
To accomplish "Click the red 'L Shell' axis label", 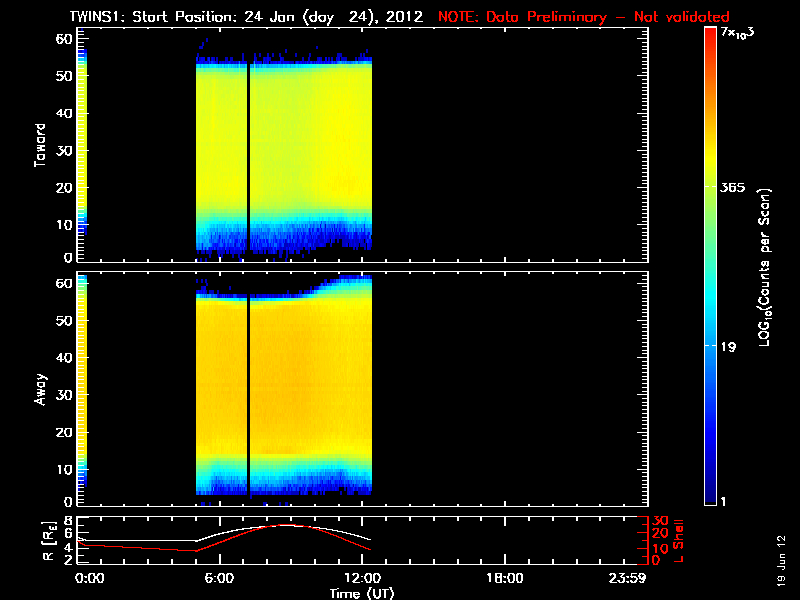I will (680, 538).
